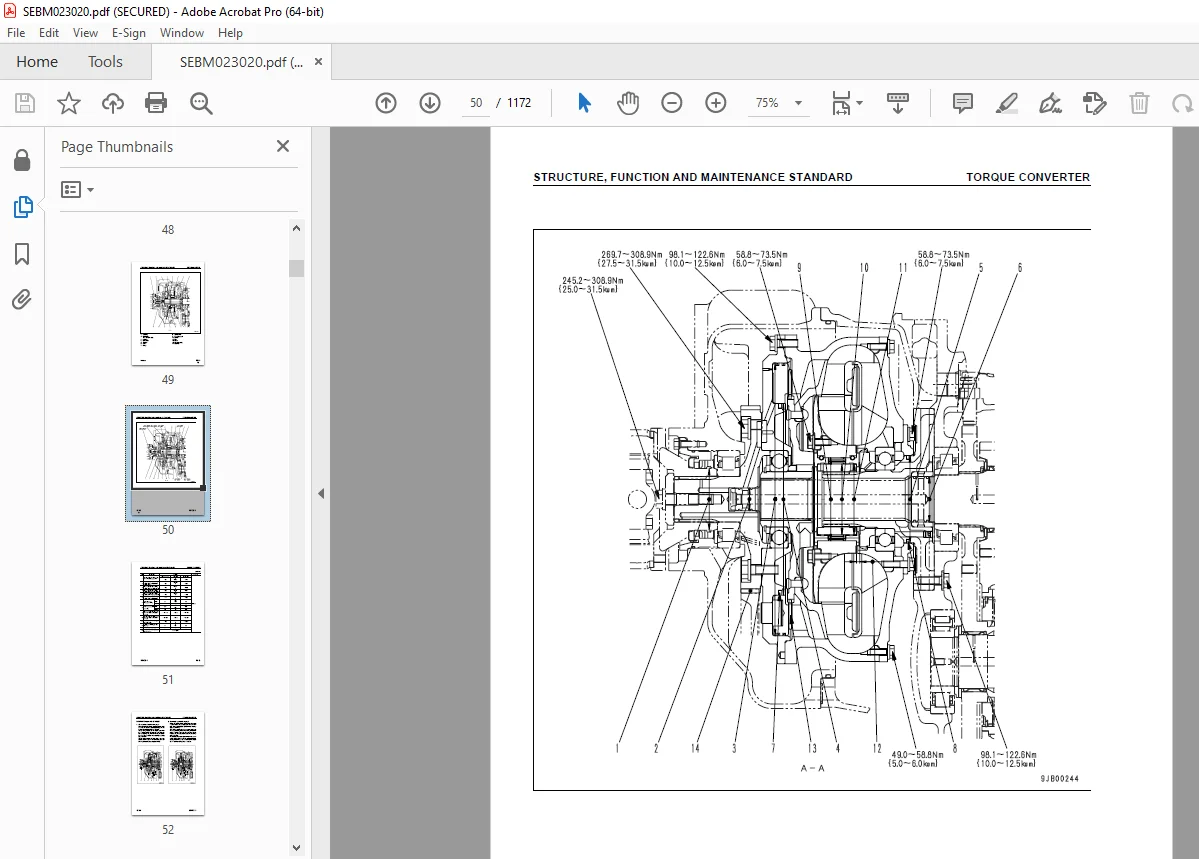Click the trash delete icon
This screenshot has width=1199, height=859.
coord(1139,102)
